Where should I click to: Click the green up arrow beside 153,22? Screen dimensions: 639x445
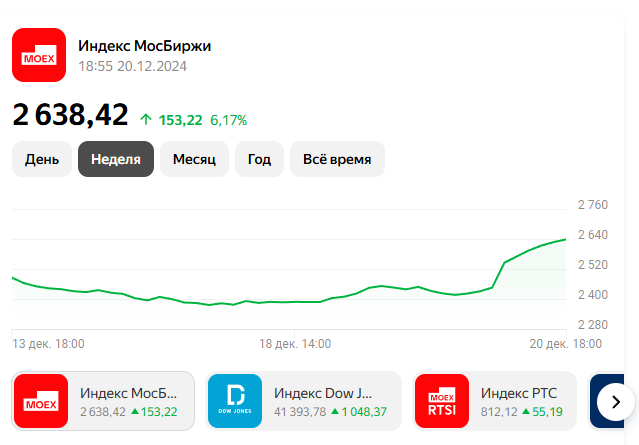coord(146,120)
